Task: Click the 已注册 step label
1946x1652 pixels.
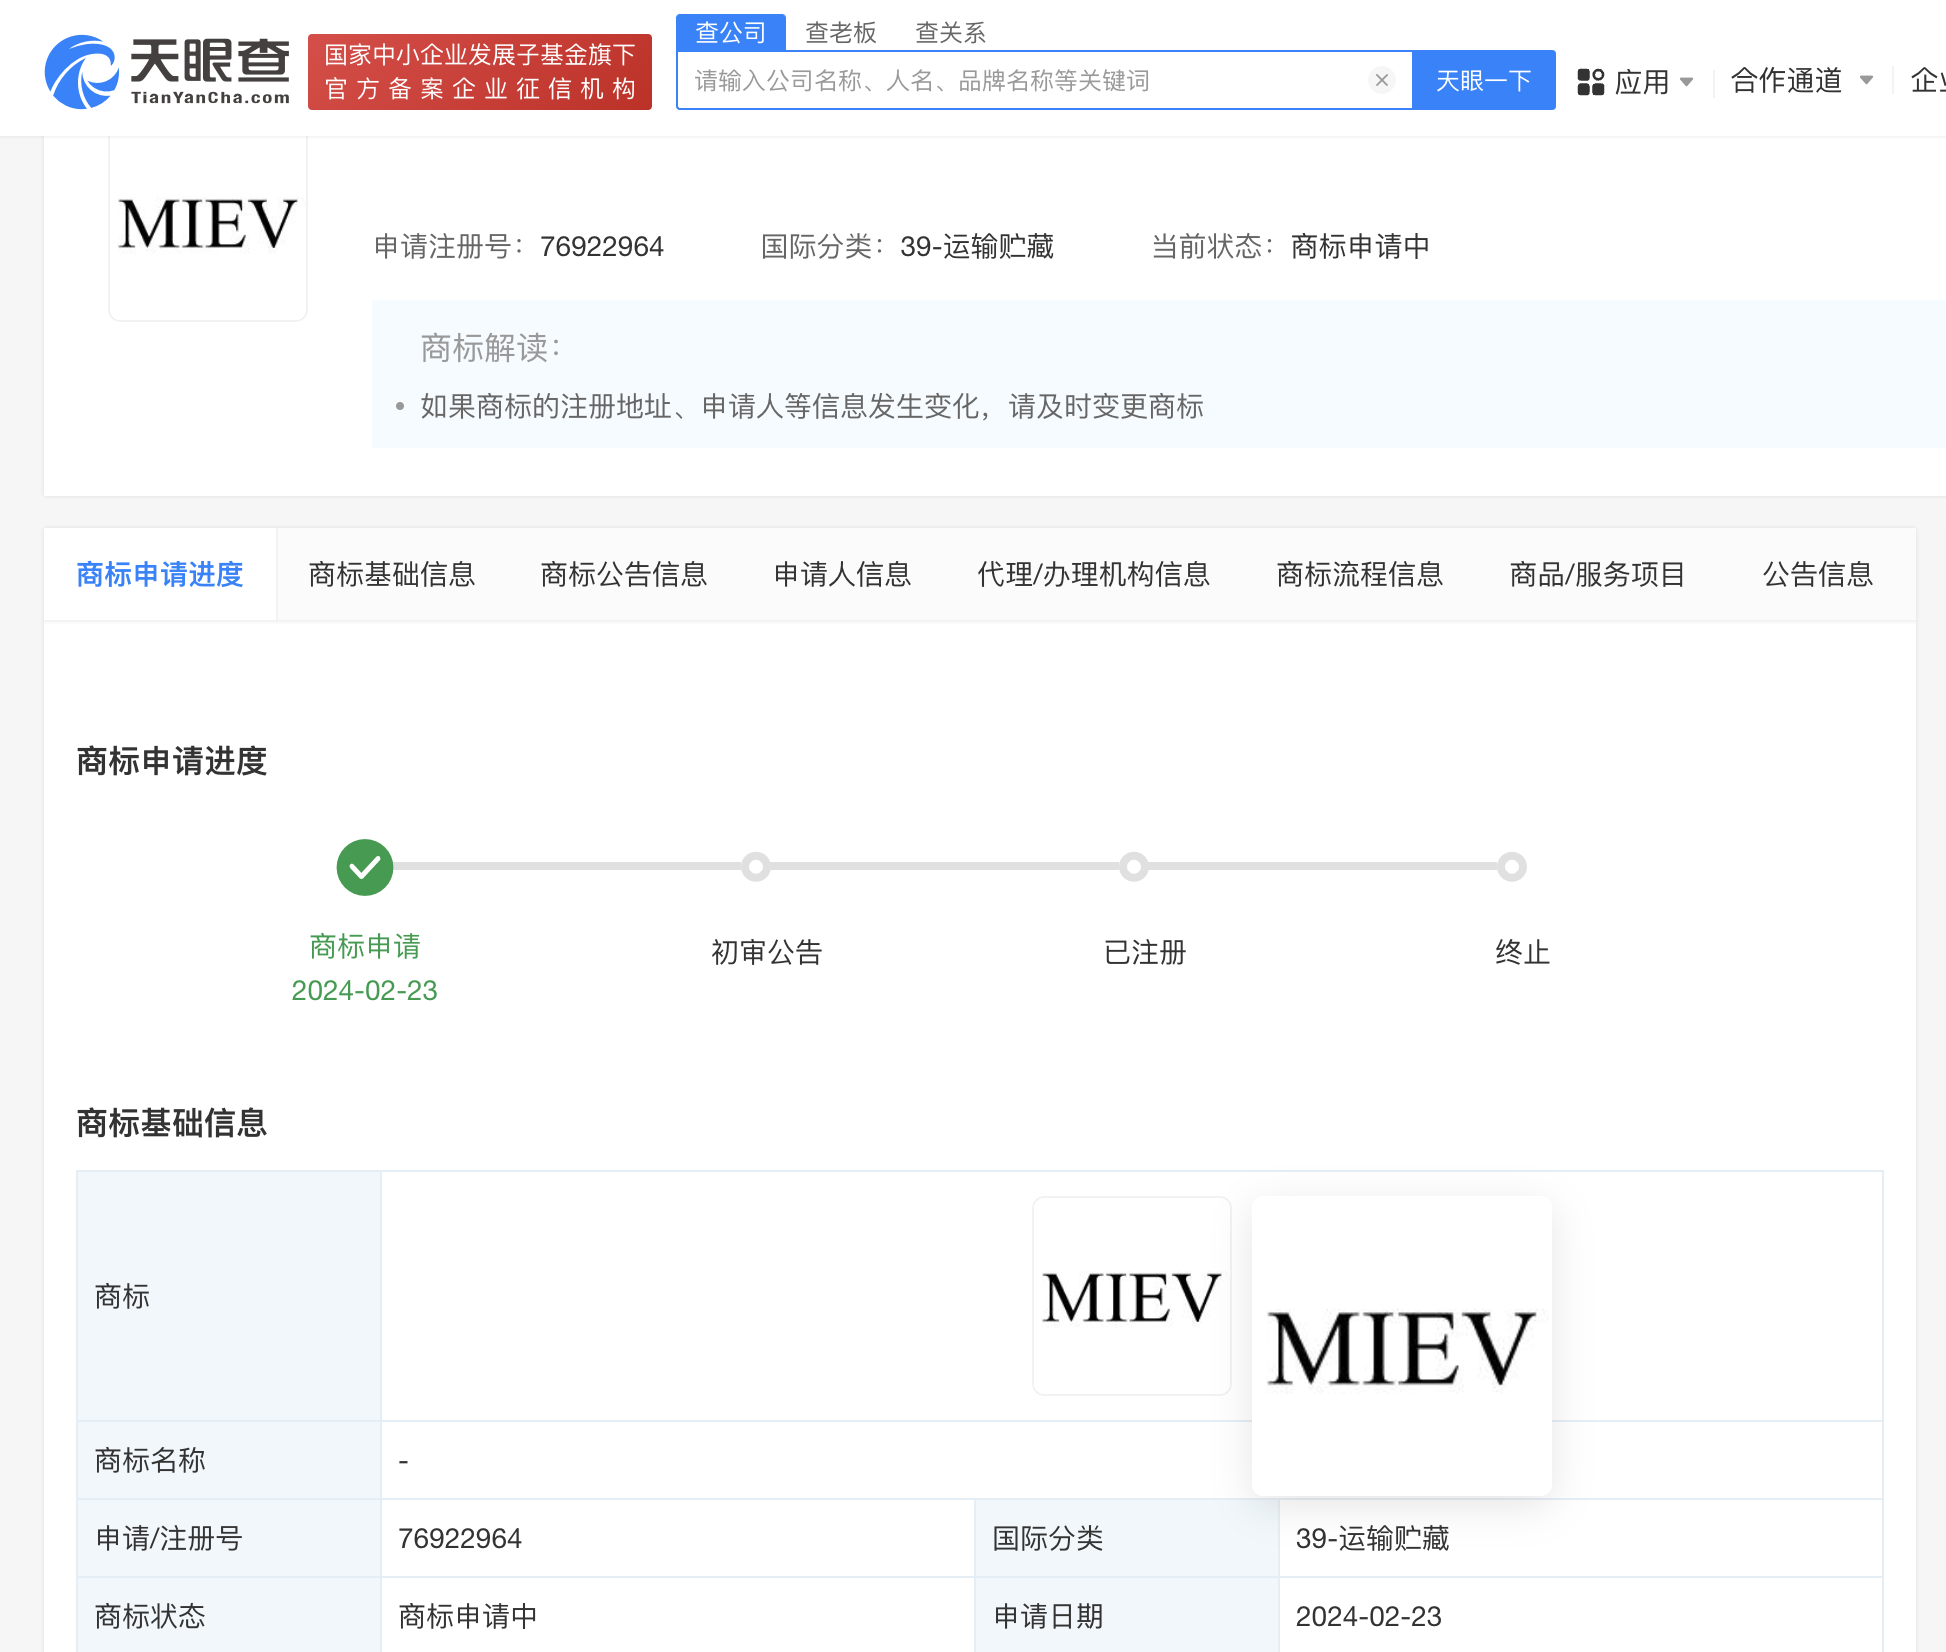Action: coord(1145,952)
